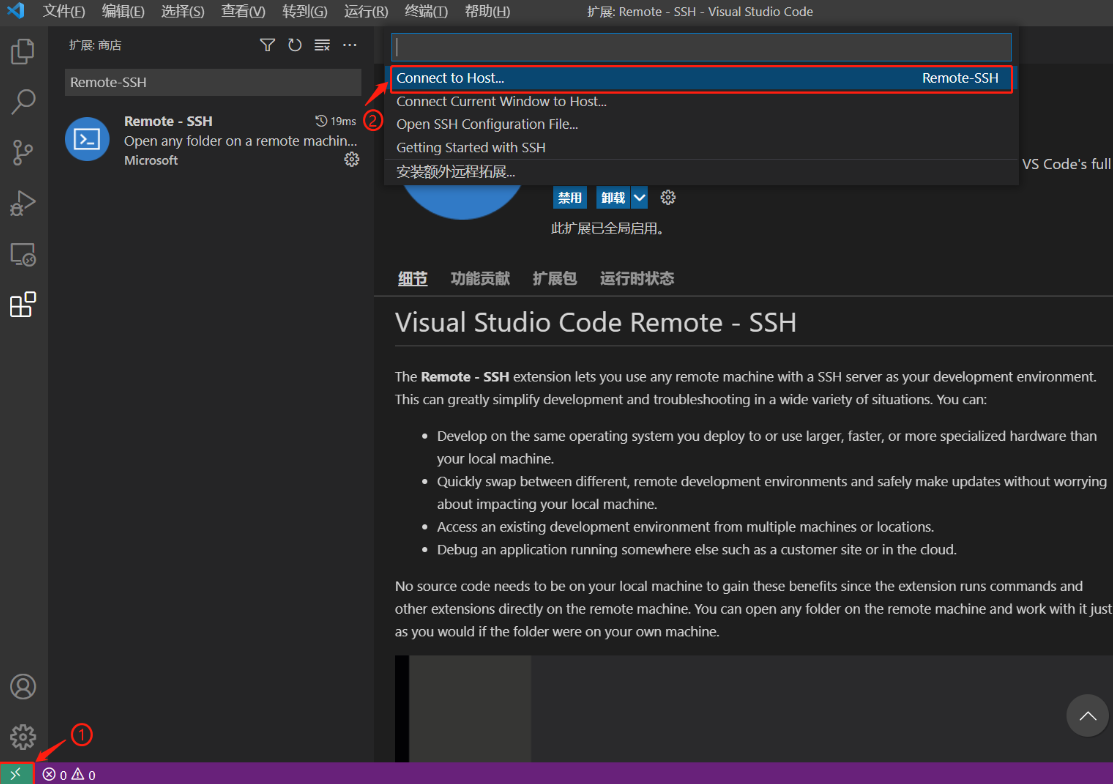Open the Manage gear in activity bar
The image size is (1113, 784).
click(23, 736)
